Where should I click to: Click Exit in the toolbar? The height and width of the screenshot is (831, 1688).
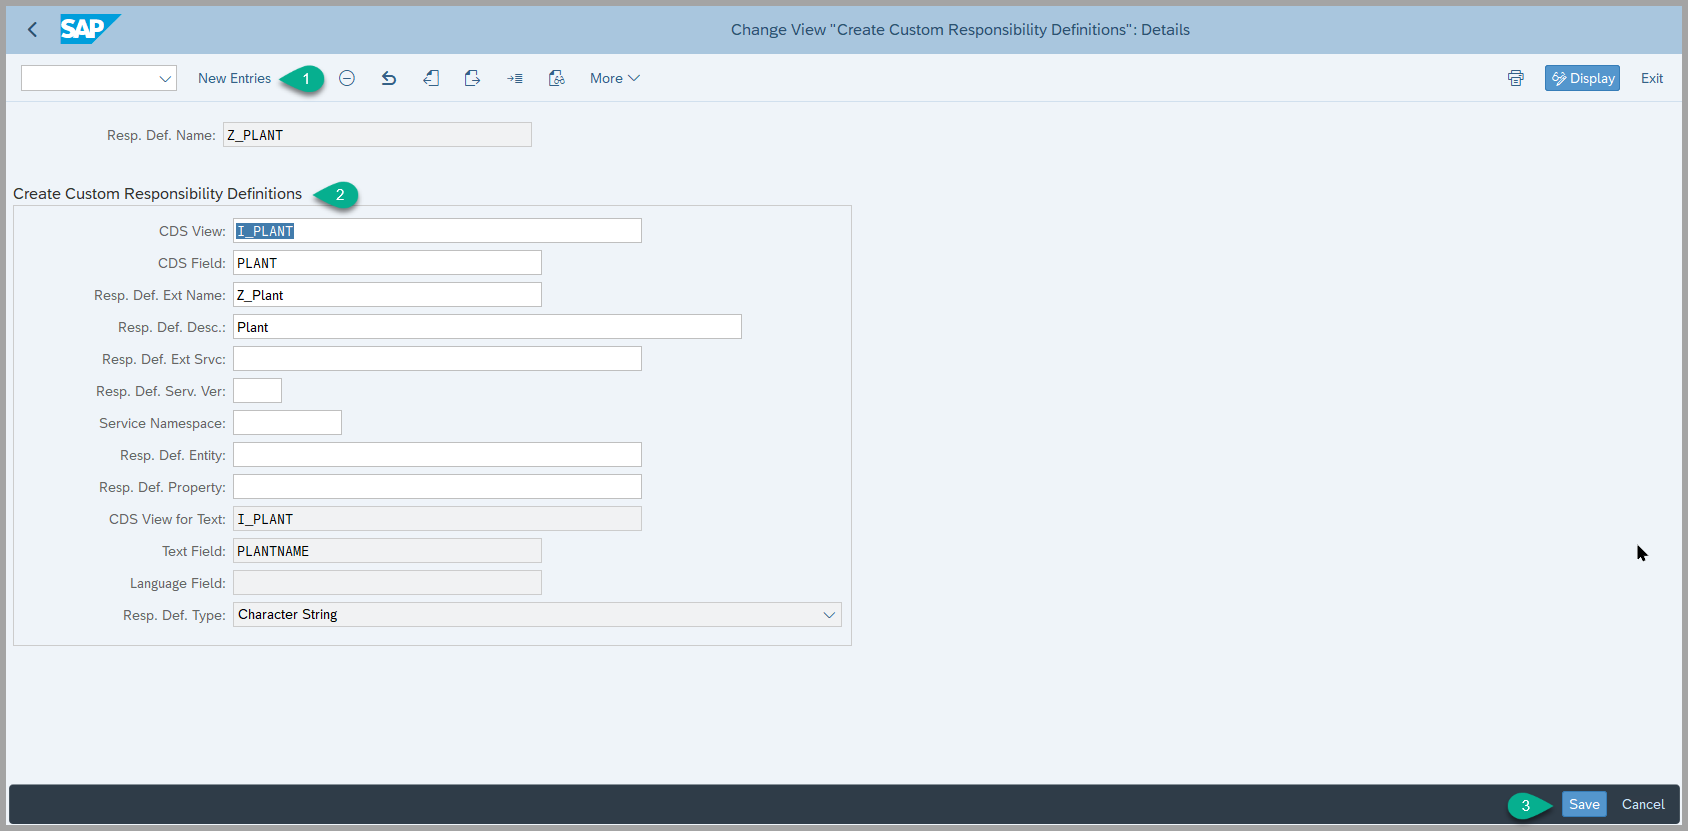pos(1651,78)
